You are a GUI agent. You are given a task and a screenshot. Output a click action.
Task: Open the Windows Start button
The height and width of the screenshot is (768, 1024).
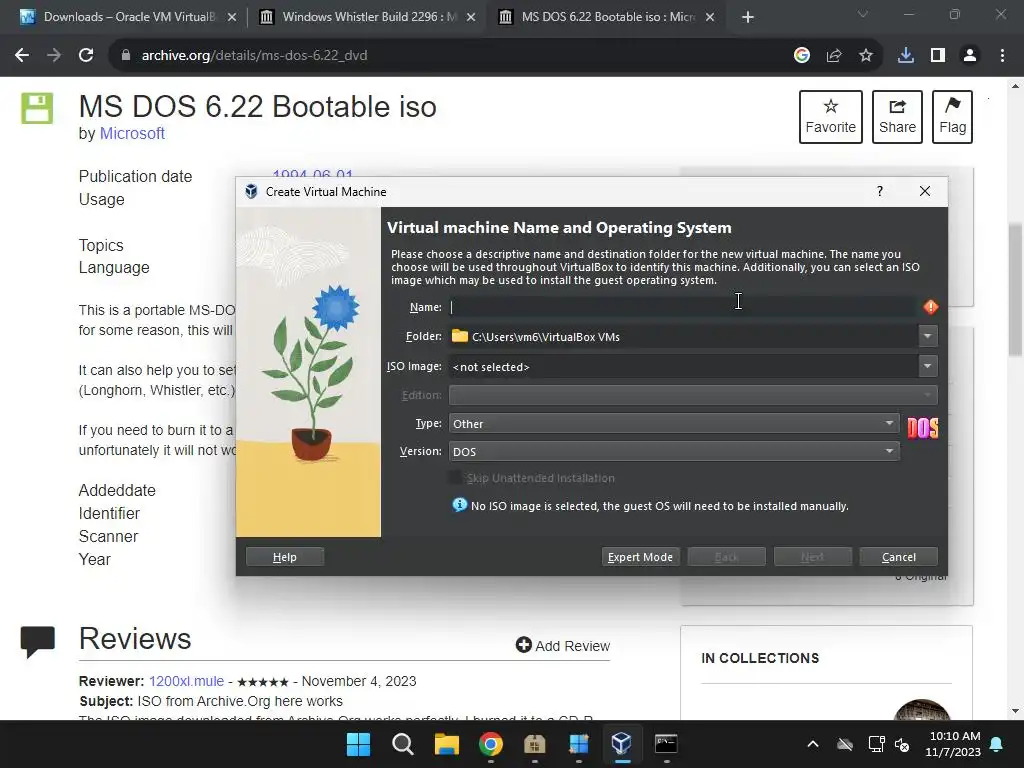pyautogui.click(x=358, y=744)
